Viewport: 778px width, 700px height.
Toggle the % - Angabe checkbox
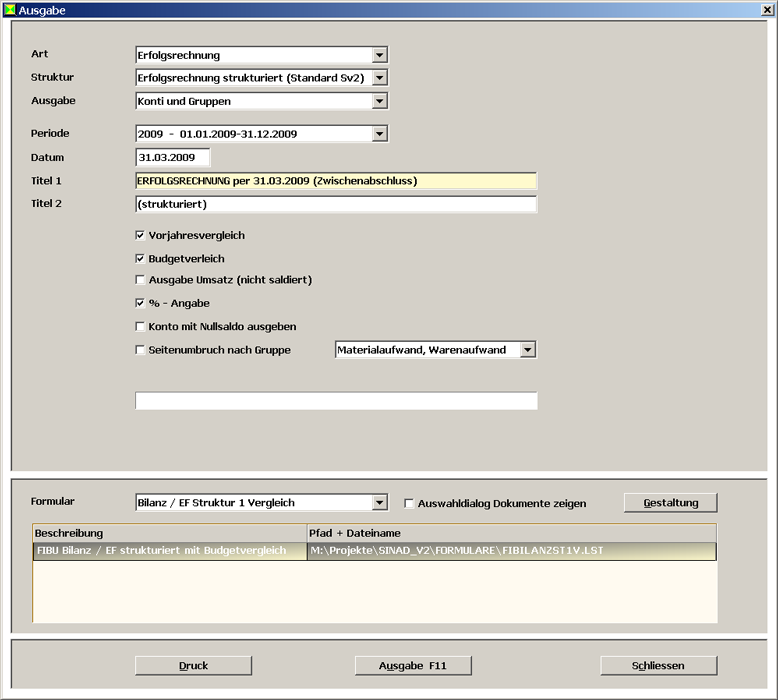[x=141, y=303]
